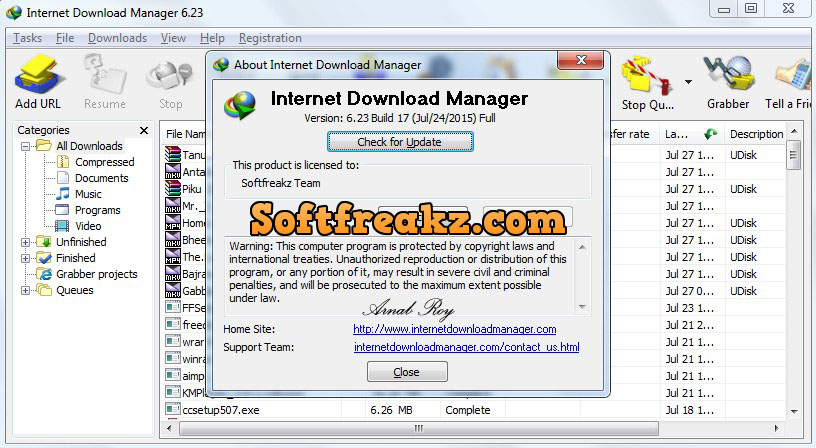
Task: Select the Compressed category
Action: [105, 162]
